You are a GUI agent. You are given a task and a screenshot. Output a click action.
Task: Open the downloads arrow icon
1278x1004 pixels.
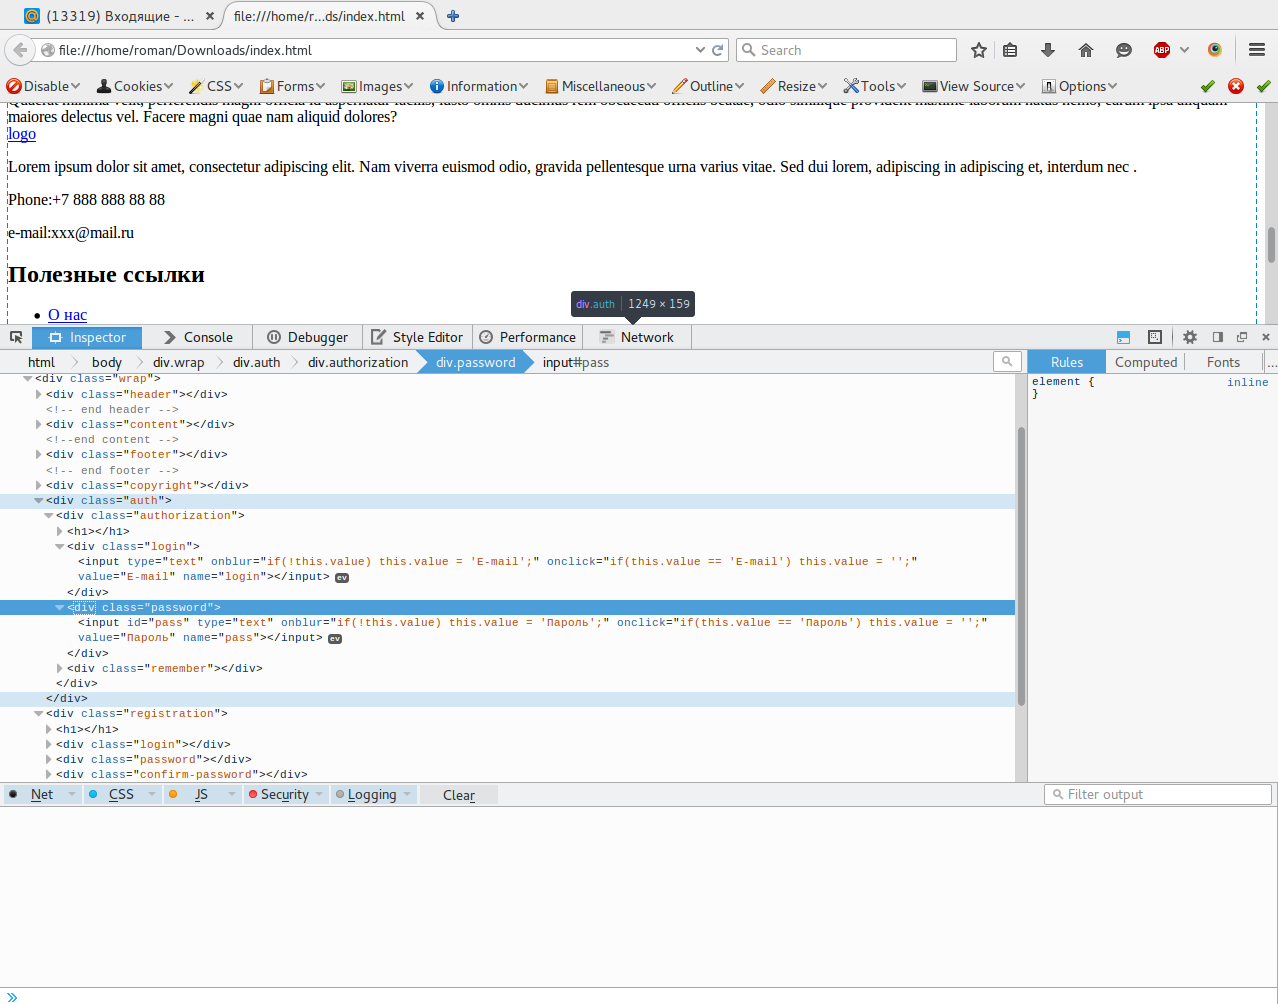(x=1048, y=50)
